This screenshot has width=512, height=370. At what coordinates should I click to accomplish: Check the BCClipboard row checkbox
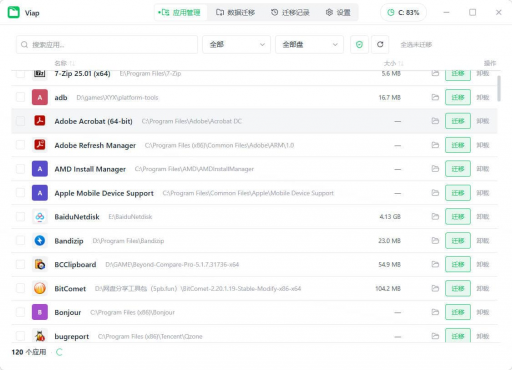click(20, 264)
